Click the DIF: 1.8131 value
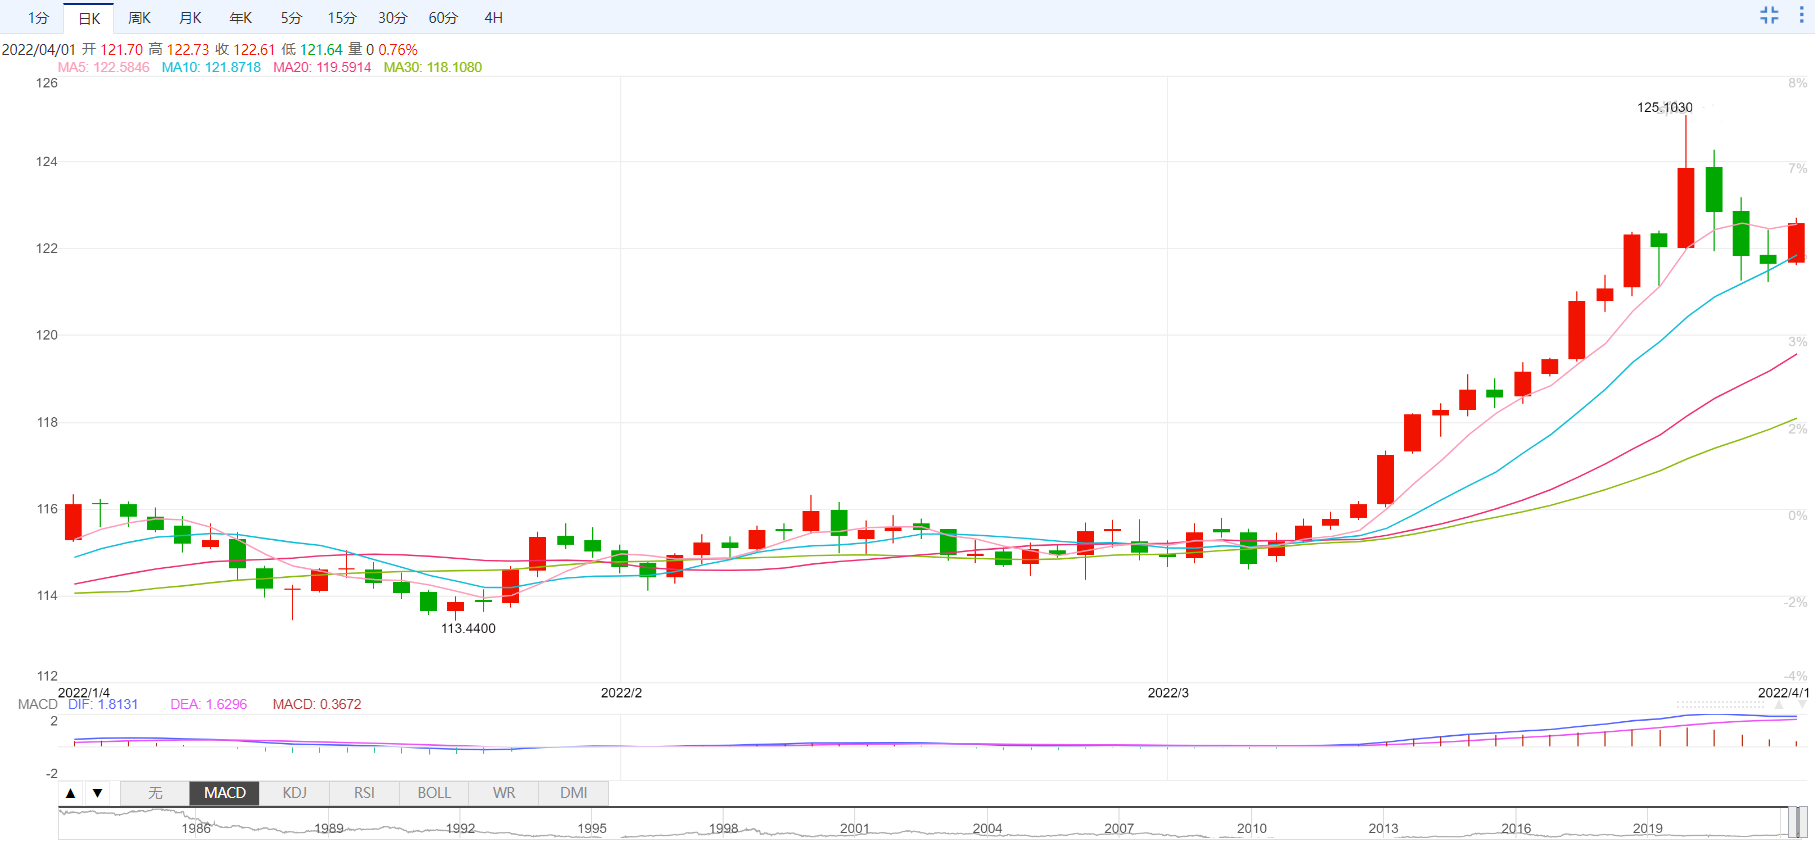The image size is (1815, 856). (103, 704)
